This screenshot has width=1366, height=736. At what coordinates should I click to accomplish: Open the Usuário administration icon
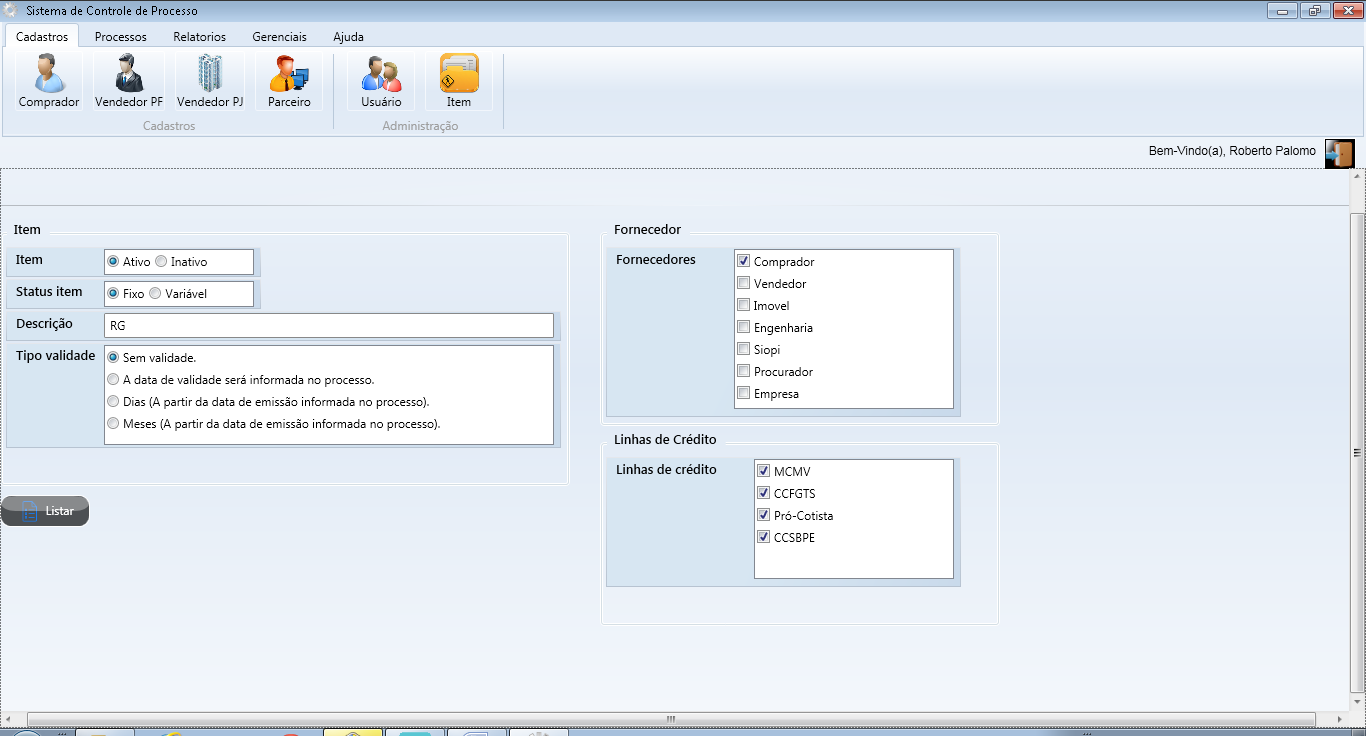pos(381,81)
